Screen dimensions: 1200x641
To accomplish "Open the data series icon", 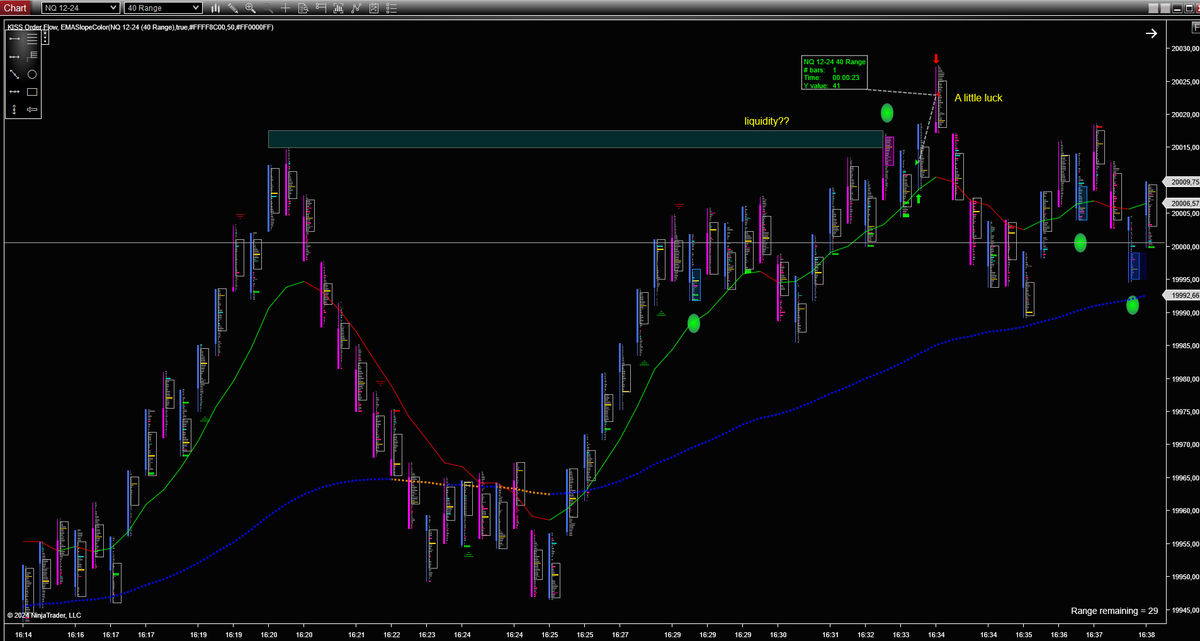I will (x=338, y=8).
